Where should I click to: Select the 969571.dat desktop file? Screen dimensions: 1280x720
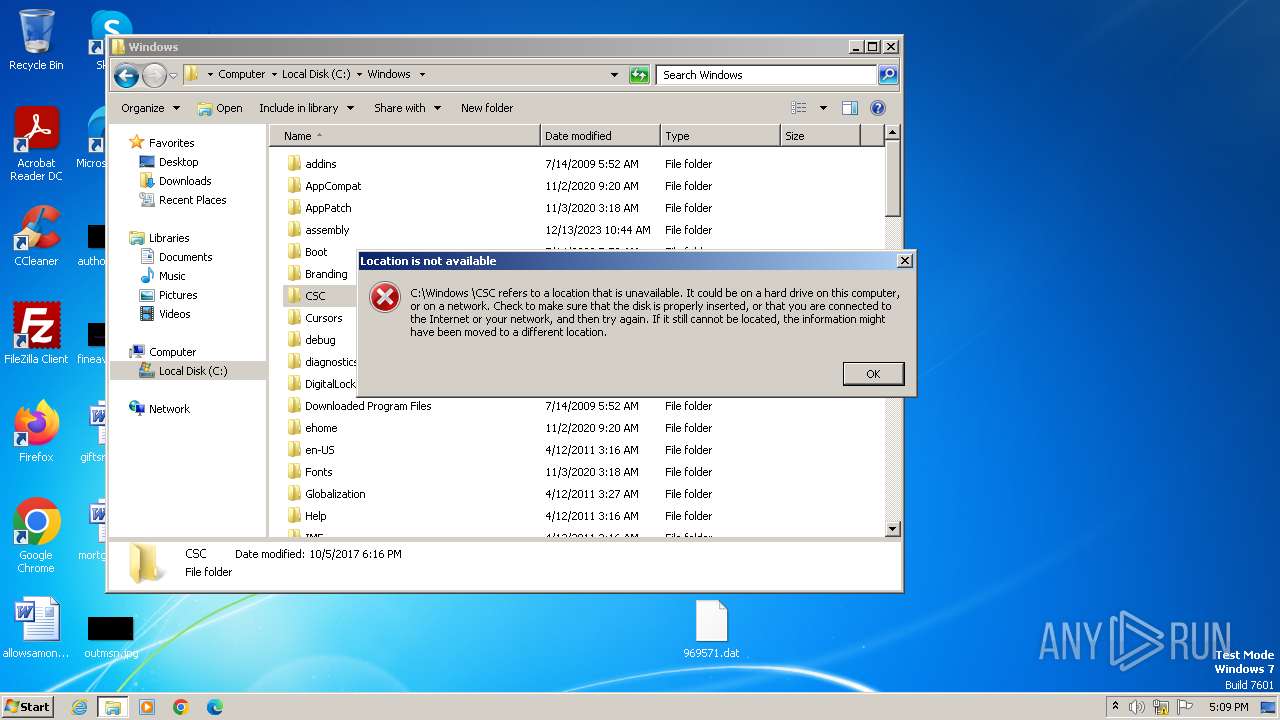pos(711,630)
